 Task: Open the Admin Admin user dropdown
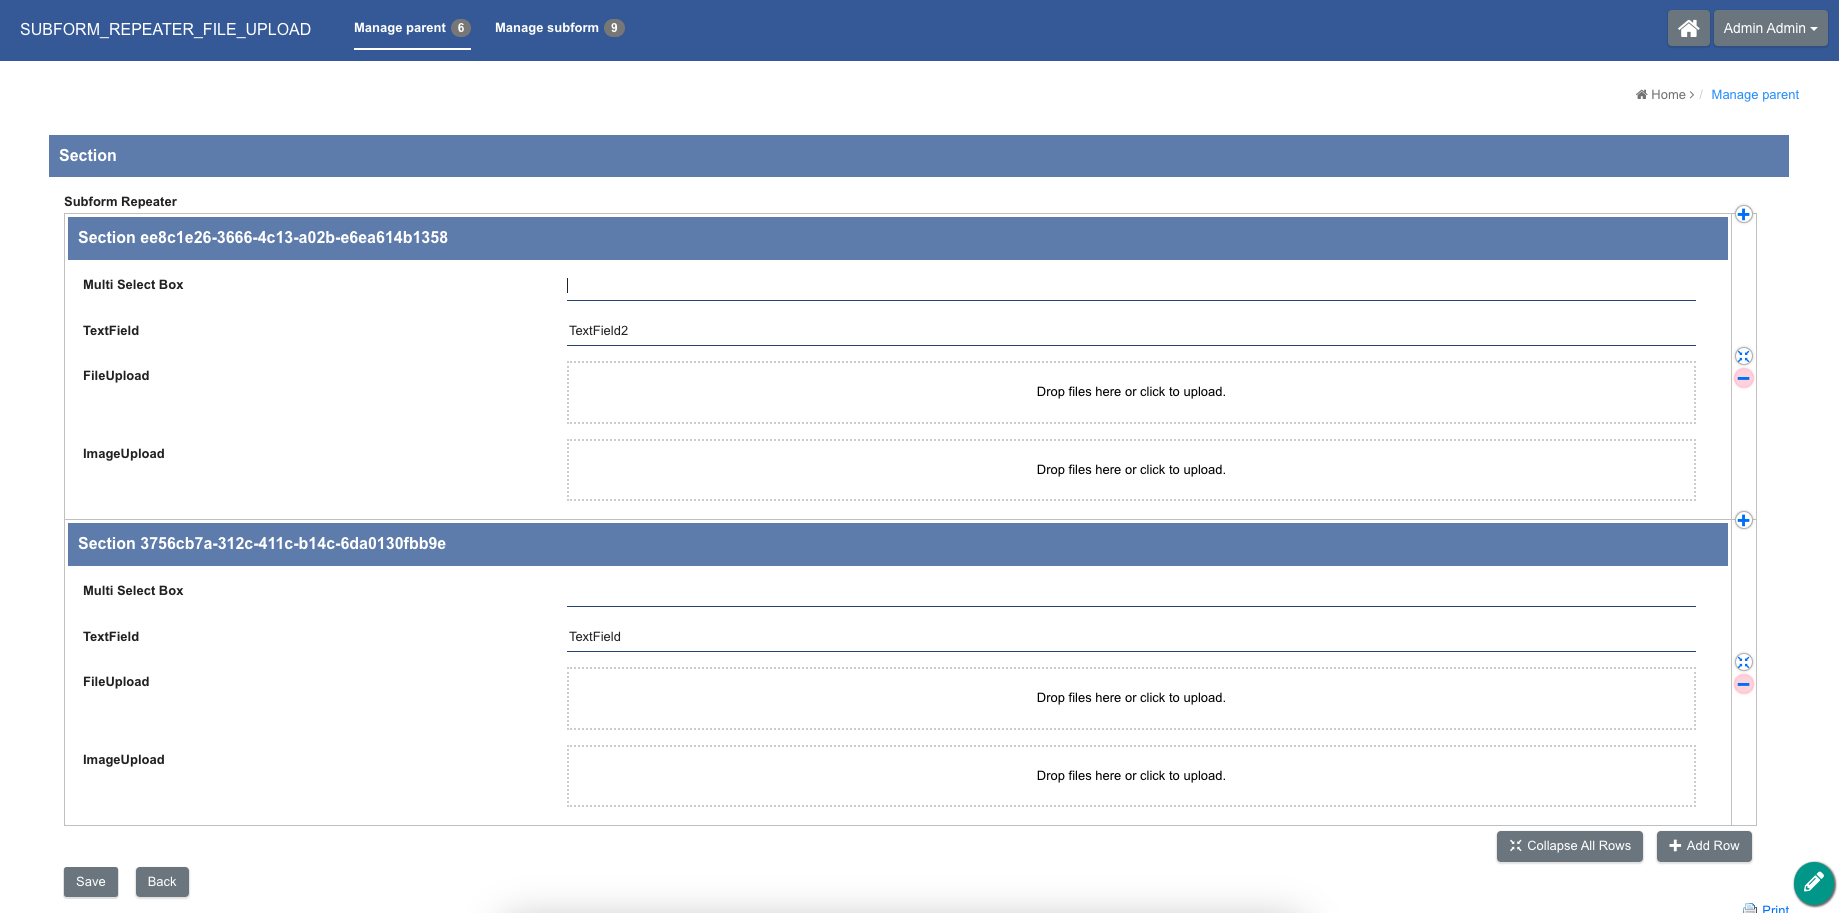tap(1770, 28)
